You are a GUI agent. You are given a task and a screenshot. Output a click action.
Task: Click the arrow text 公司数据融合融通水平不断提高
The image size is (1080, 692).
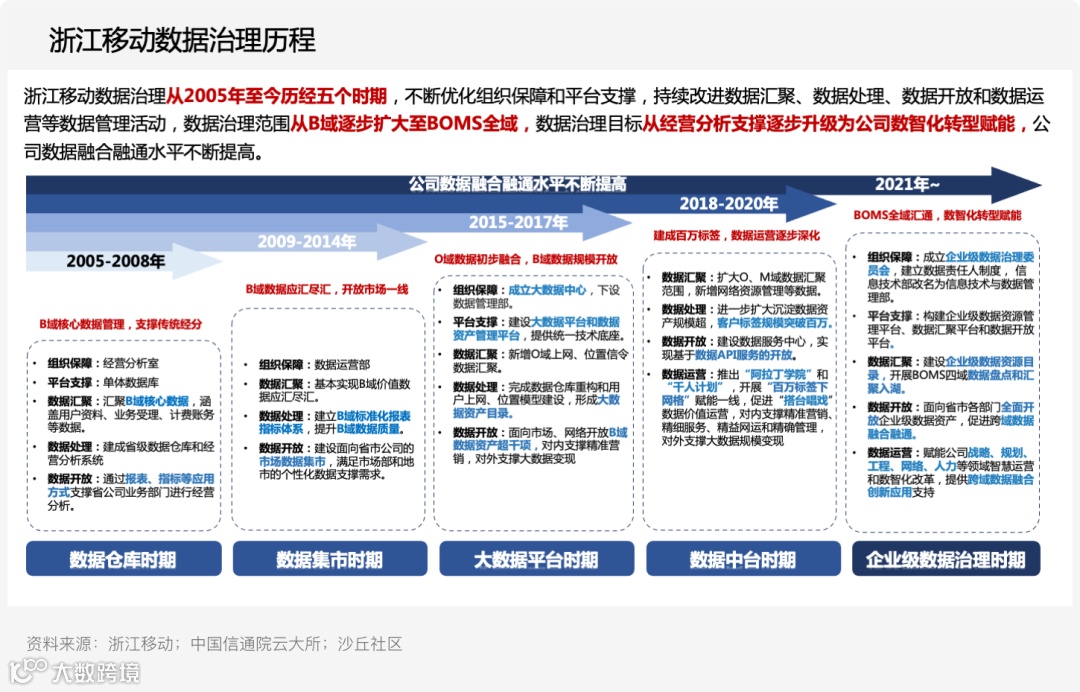click(x=517, y=184)
